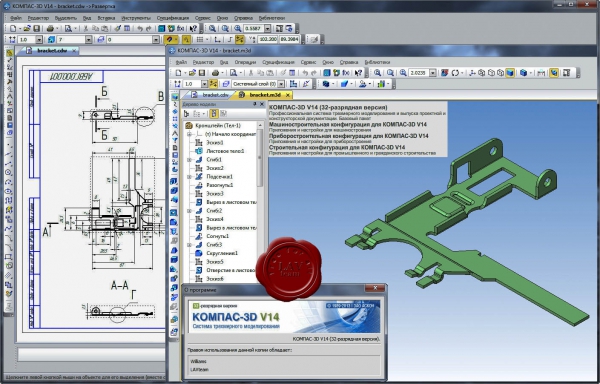The width and height of the screenshot is (600, 384).
Task: Open Файл menu in bracket.m3d window
Action: 181,62
